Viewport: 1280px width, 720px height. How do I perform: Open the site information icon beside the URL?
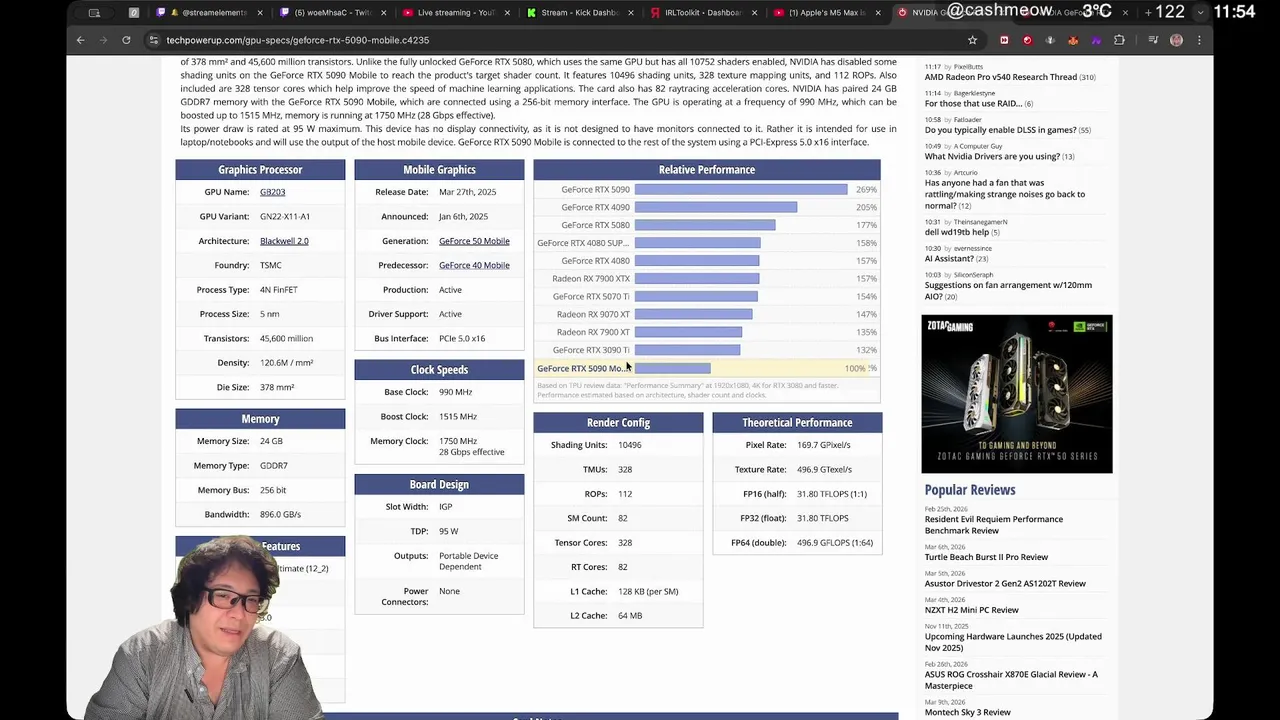pos(153,40)
